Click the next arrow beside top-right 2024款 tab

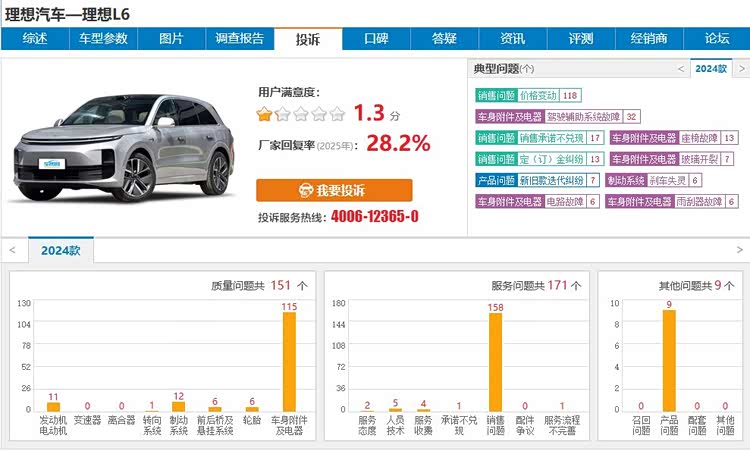[741, 68]
